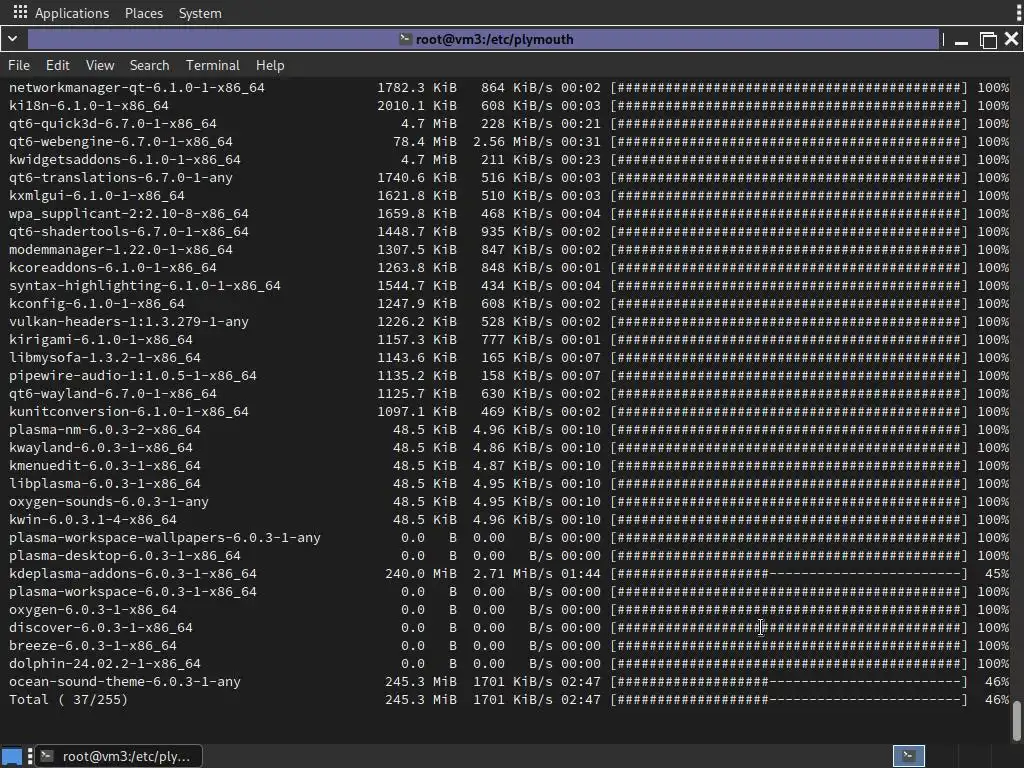Image resolution: width=1024 pixels, height=768 pixels.
Task: Click the modemmanager-1.22.0-1-x86_64 text
Action: click(x=121, y=249)
